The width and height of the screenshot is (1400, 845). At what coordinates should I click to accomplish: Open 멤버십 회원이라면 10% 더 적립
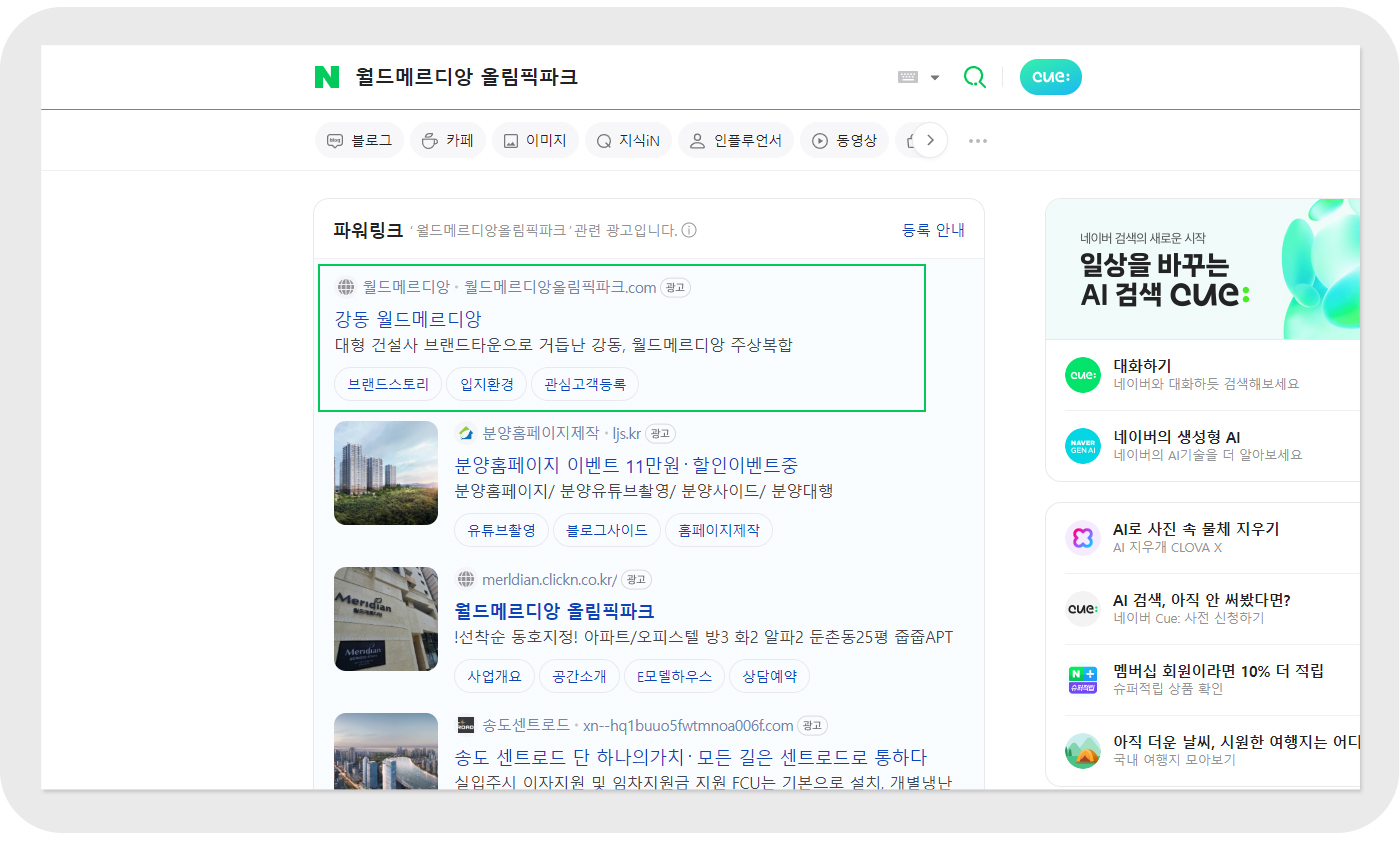(x=1218, y=671)
